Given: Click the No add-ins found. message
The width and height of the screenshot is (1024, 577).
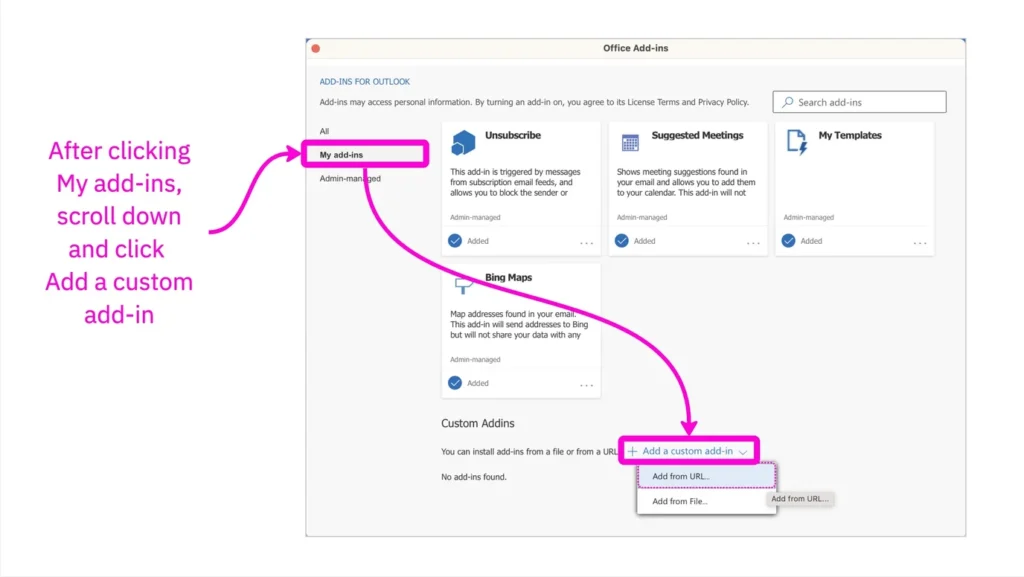Looking at the screenshot, I should click(x=473, y=477).
